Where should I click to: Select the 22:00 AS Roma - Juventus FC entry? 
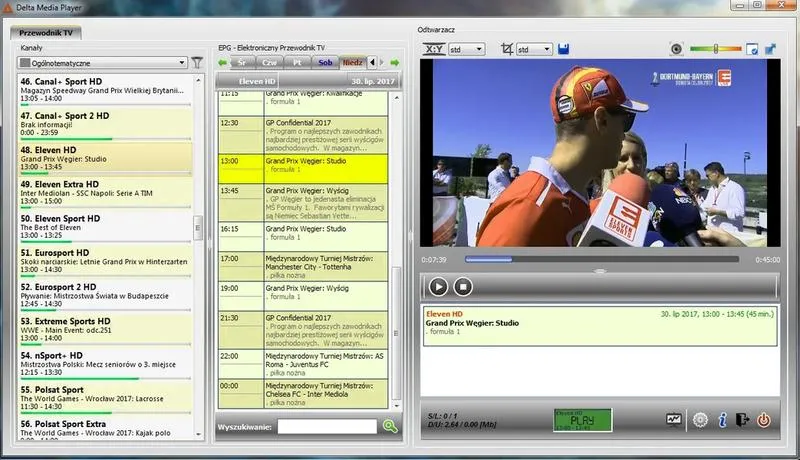[x=303, y=364]
